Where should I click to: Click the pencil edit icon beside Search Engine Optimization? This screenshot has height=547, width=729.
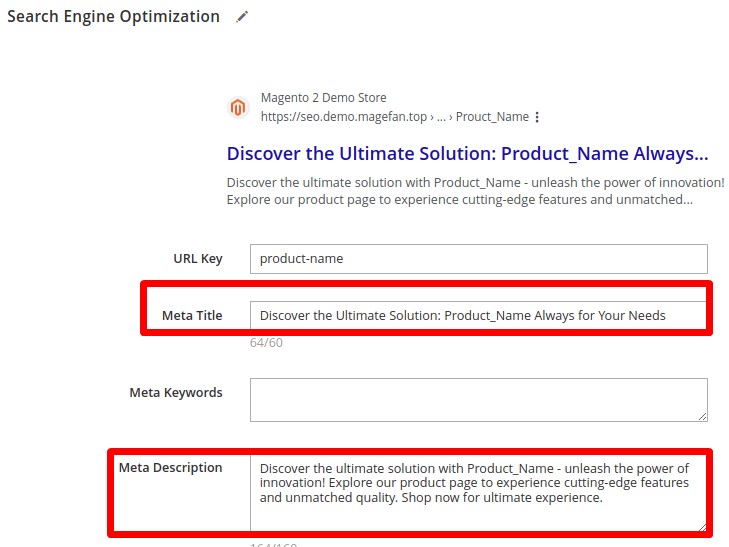coord(242,17)
